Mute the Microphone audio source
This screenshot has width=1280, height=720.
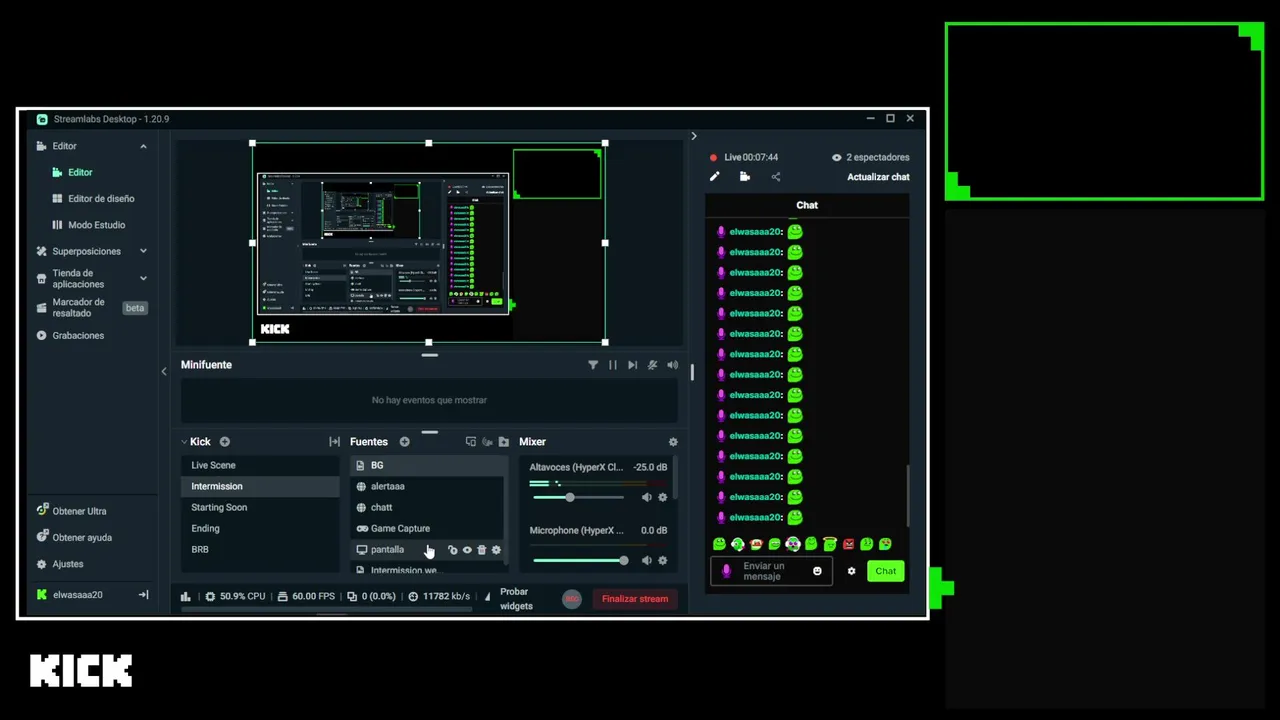(x=646, y=560)
